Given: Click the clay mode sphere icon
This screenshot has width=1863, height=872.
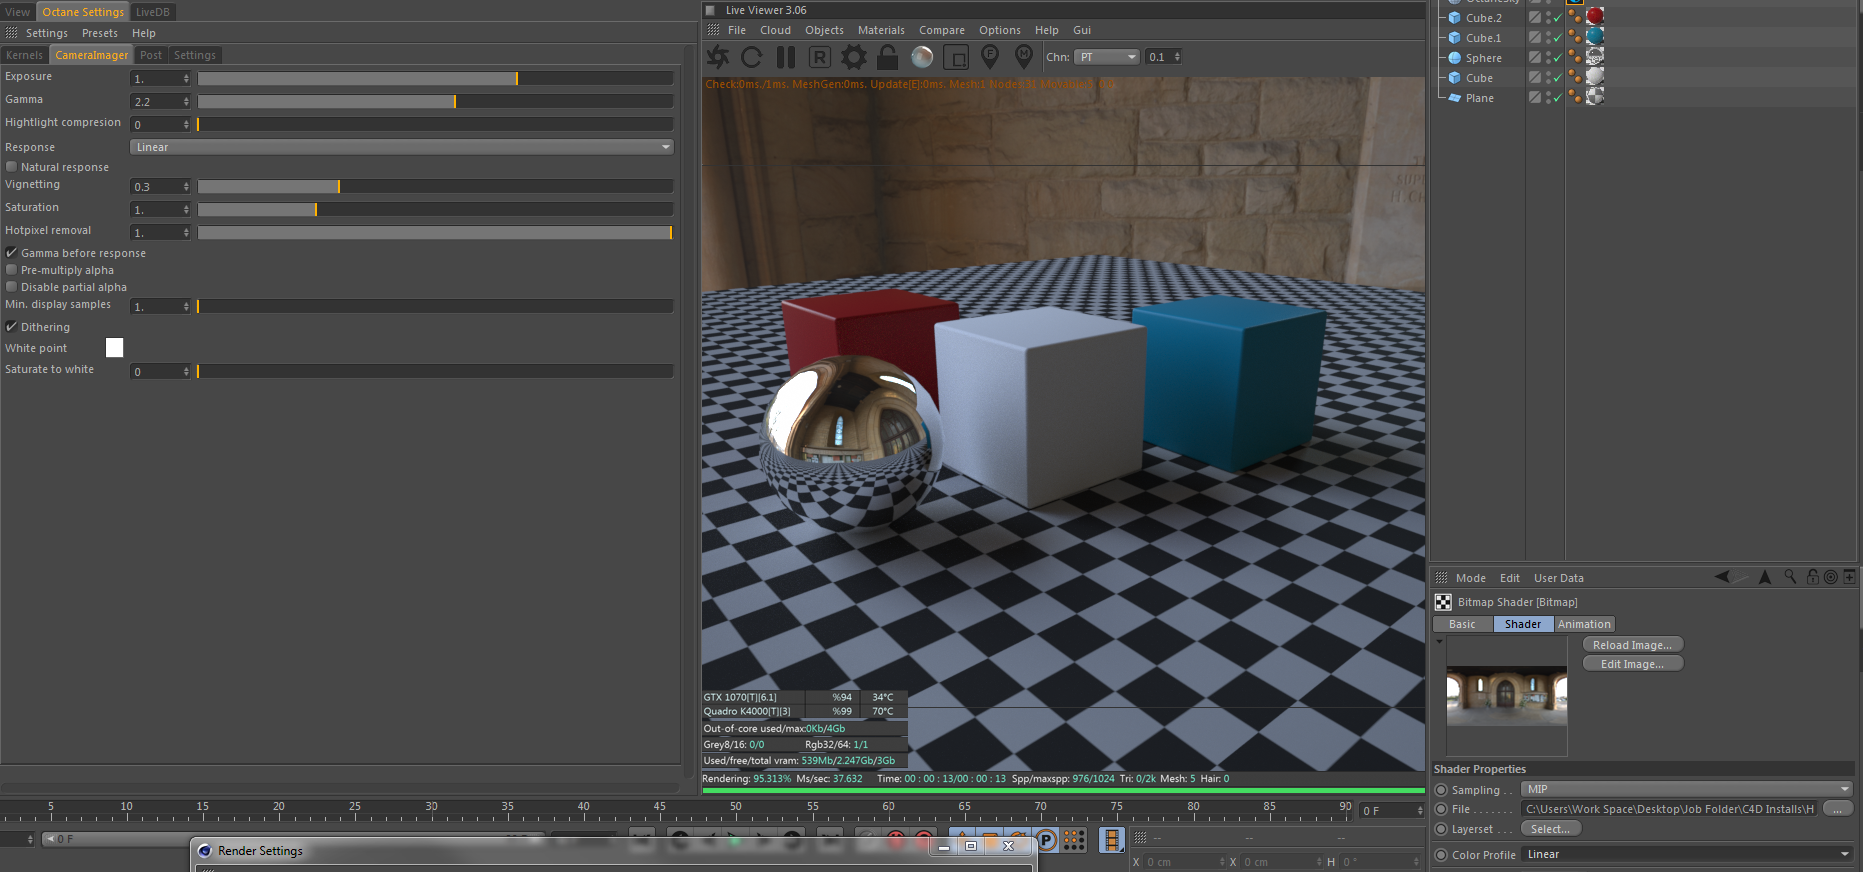Looking at the screenshot, I should point(922,57).
